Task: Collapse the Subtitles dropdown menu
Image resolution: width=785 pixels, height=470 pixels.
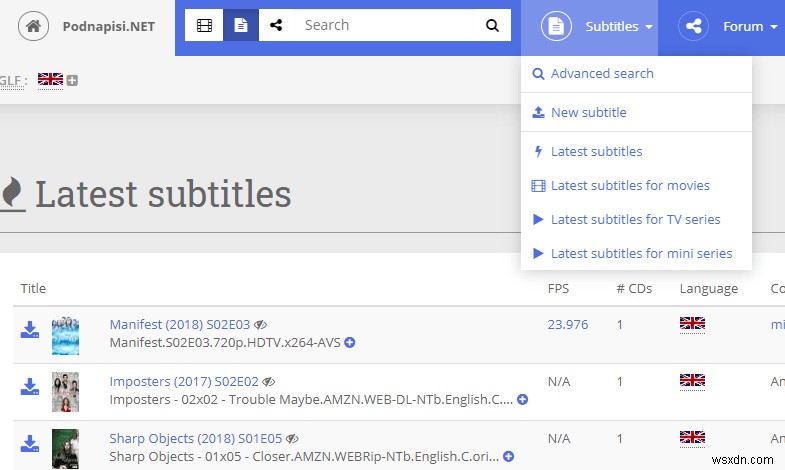Action: tap(619, 27)
